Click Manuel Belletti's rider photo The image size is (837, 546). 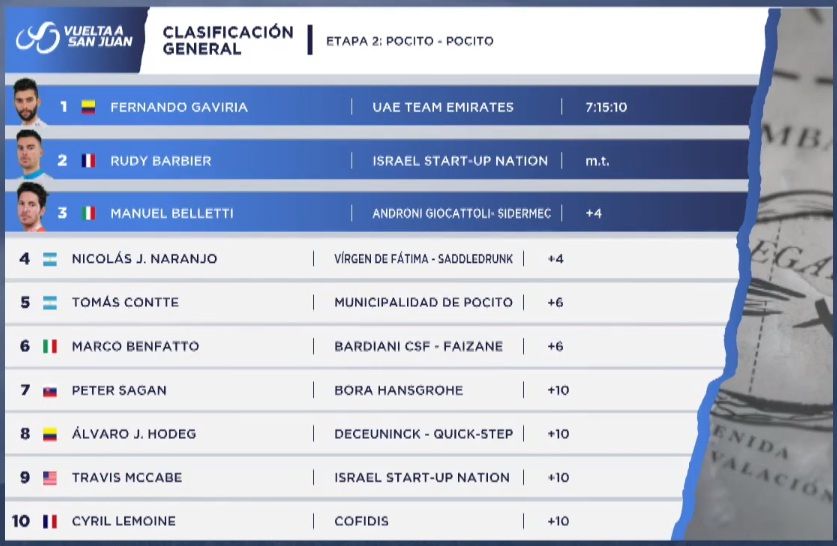[x=31, y=207]
